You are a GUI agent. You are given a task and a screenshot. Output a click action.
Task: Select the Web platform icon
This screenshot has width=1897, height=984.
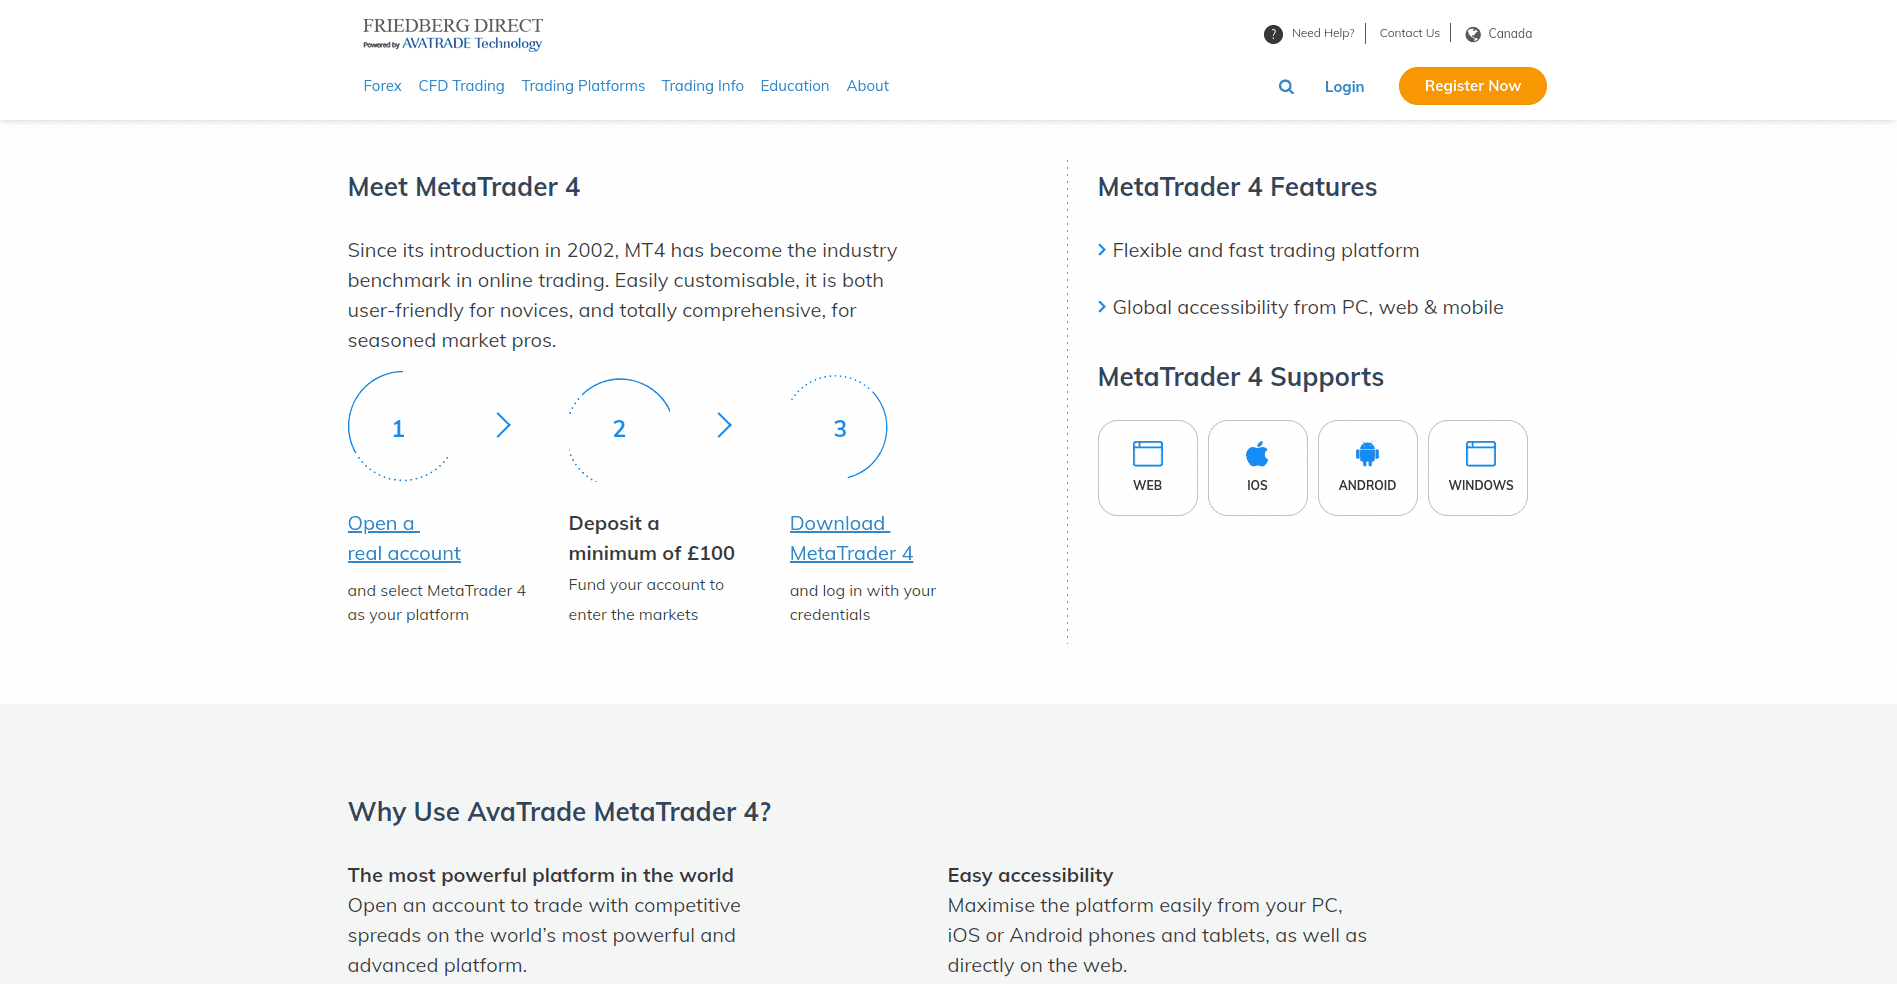(x=1147, y=455)
